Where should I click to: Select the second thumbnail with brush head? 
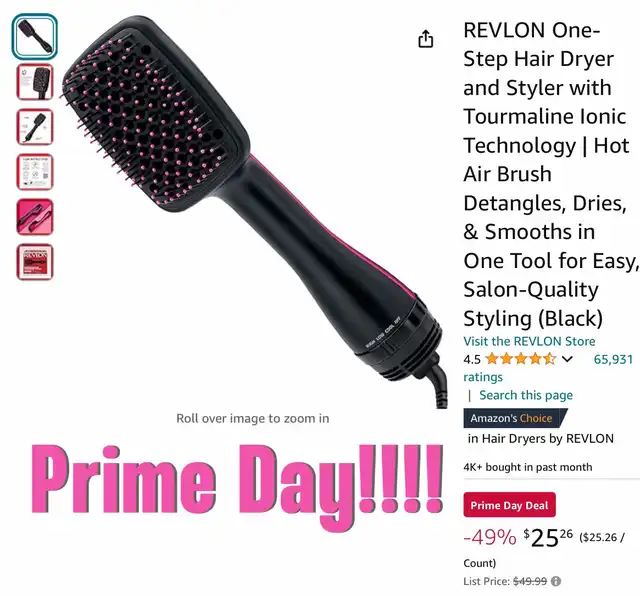click(35, 82)
